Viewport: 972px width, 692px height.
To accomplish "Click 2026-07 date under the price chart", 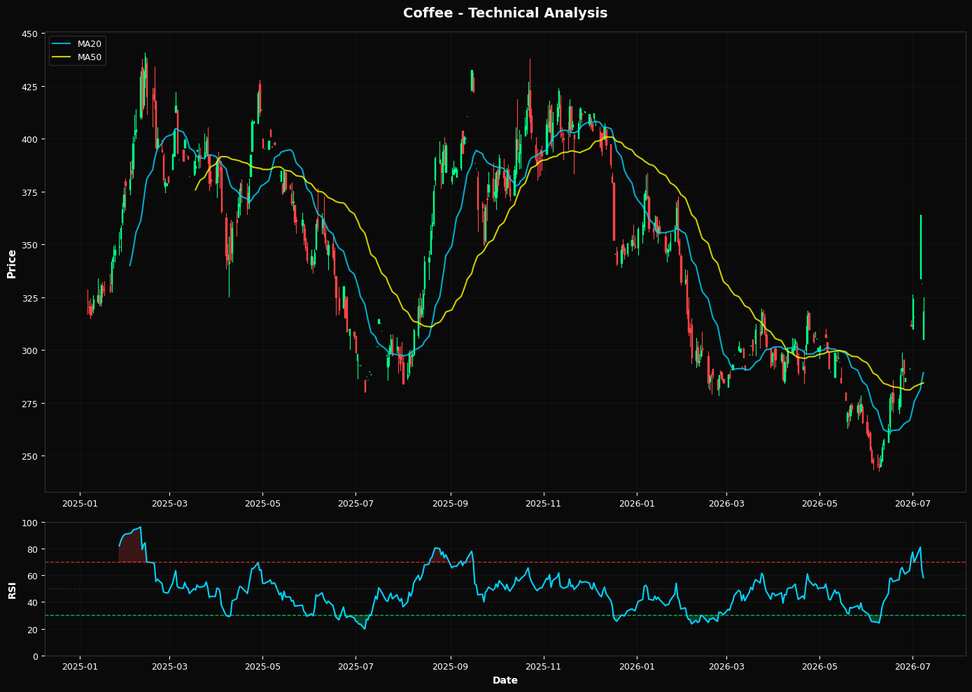I will (x=912, y=503).
